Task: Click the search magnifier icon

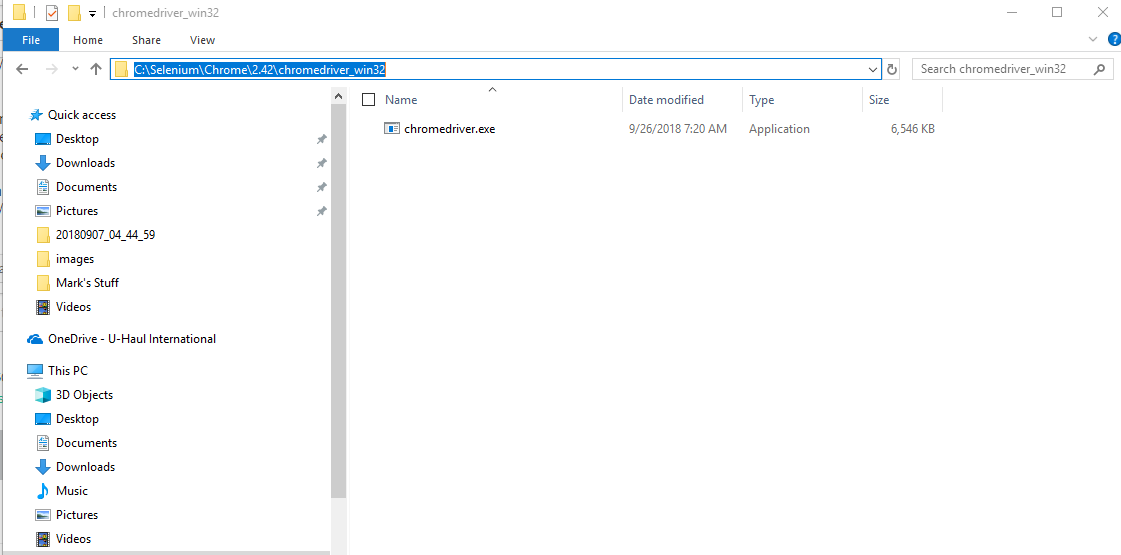Action: click(x=1100, y=69)
